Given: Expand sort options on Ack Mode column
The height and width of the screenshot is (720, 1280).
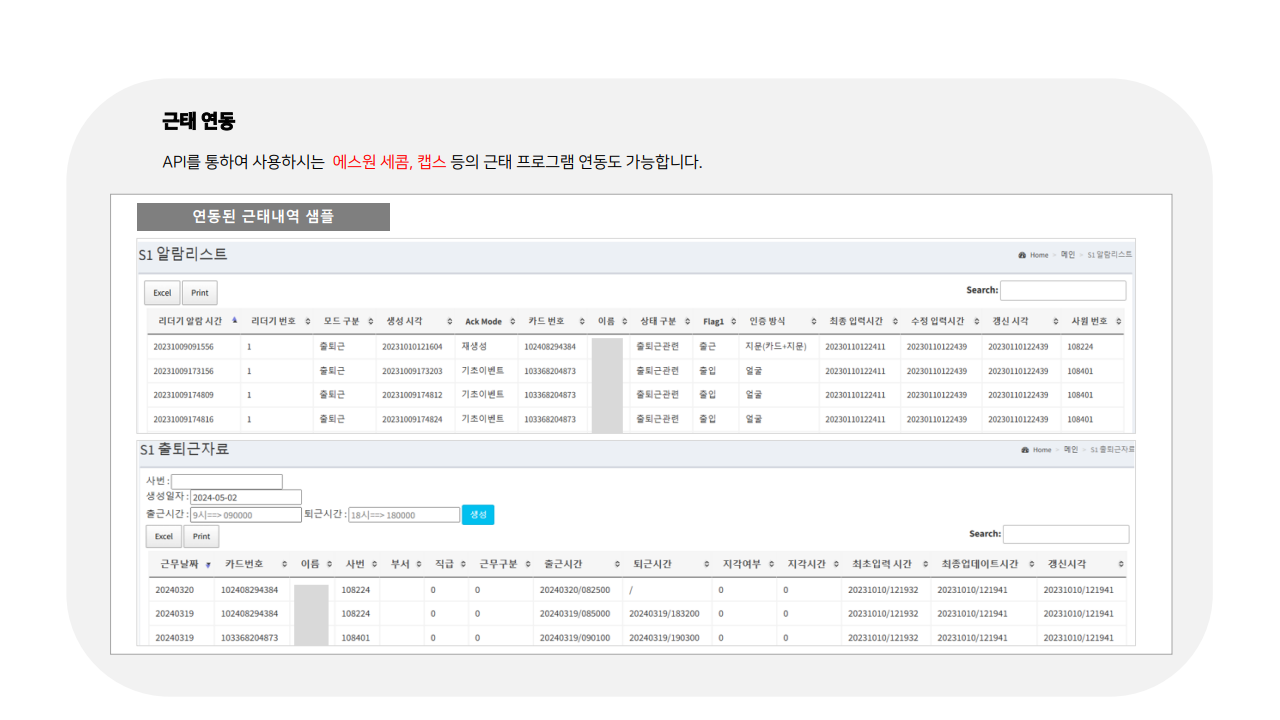Looking at the screenshot, I should 511,321.
